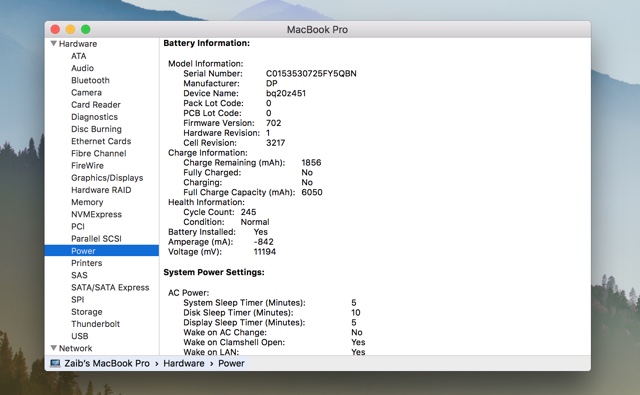Viewport: 640px width, 395px height.
Task: Open the SATA/SATA Express entry
Action: (x=110, y=288)
